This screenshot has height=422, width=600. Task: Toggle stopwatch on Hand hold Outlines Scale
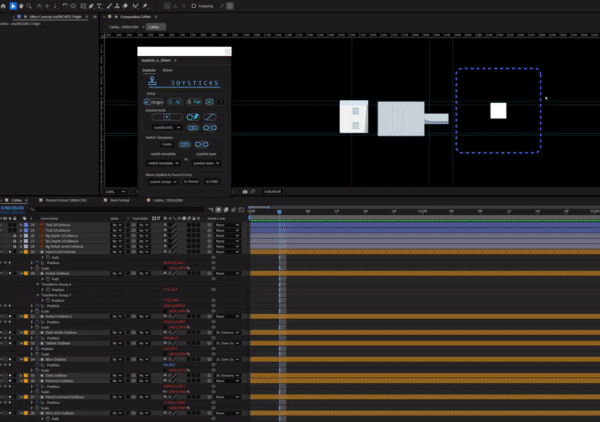click(x=38, y=268)
